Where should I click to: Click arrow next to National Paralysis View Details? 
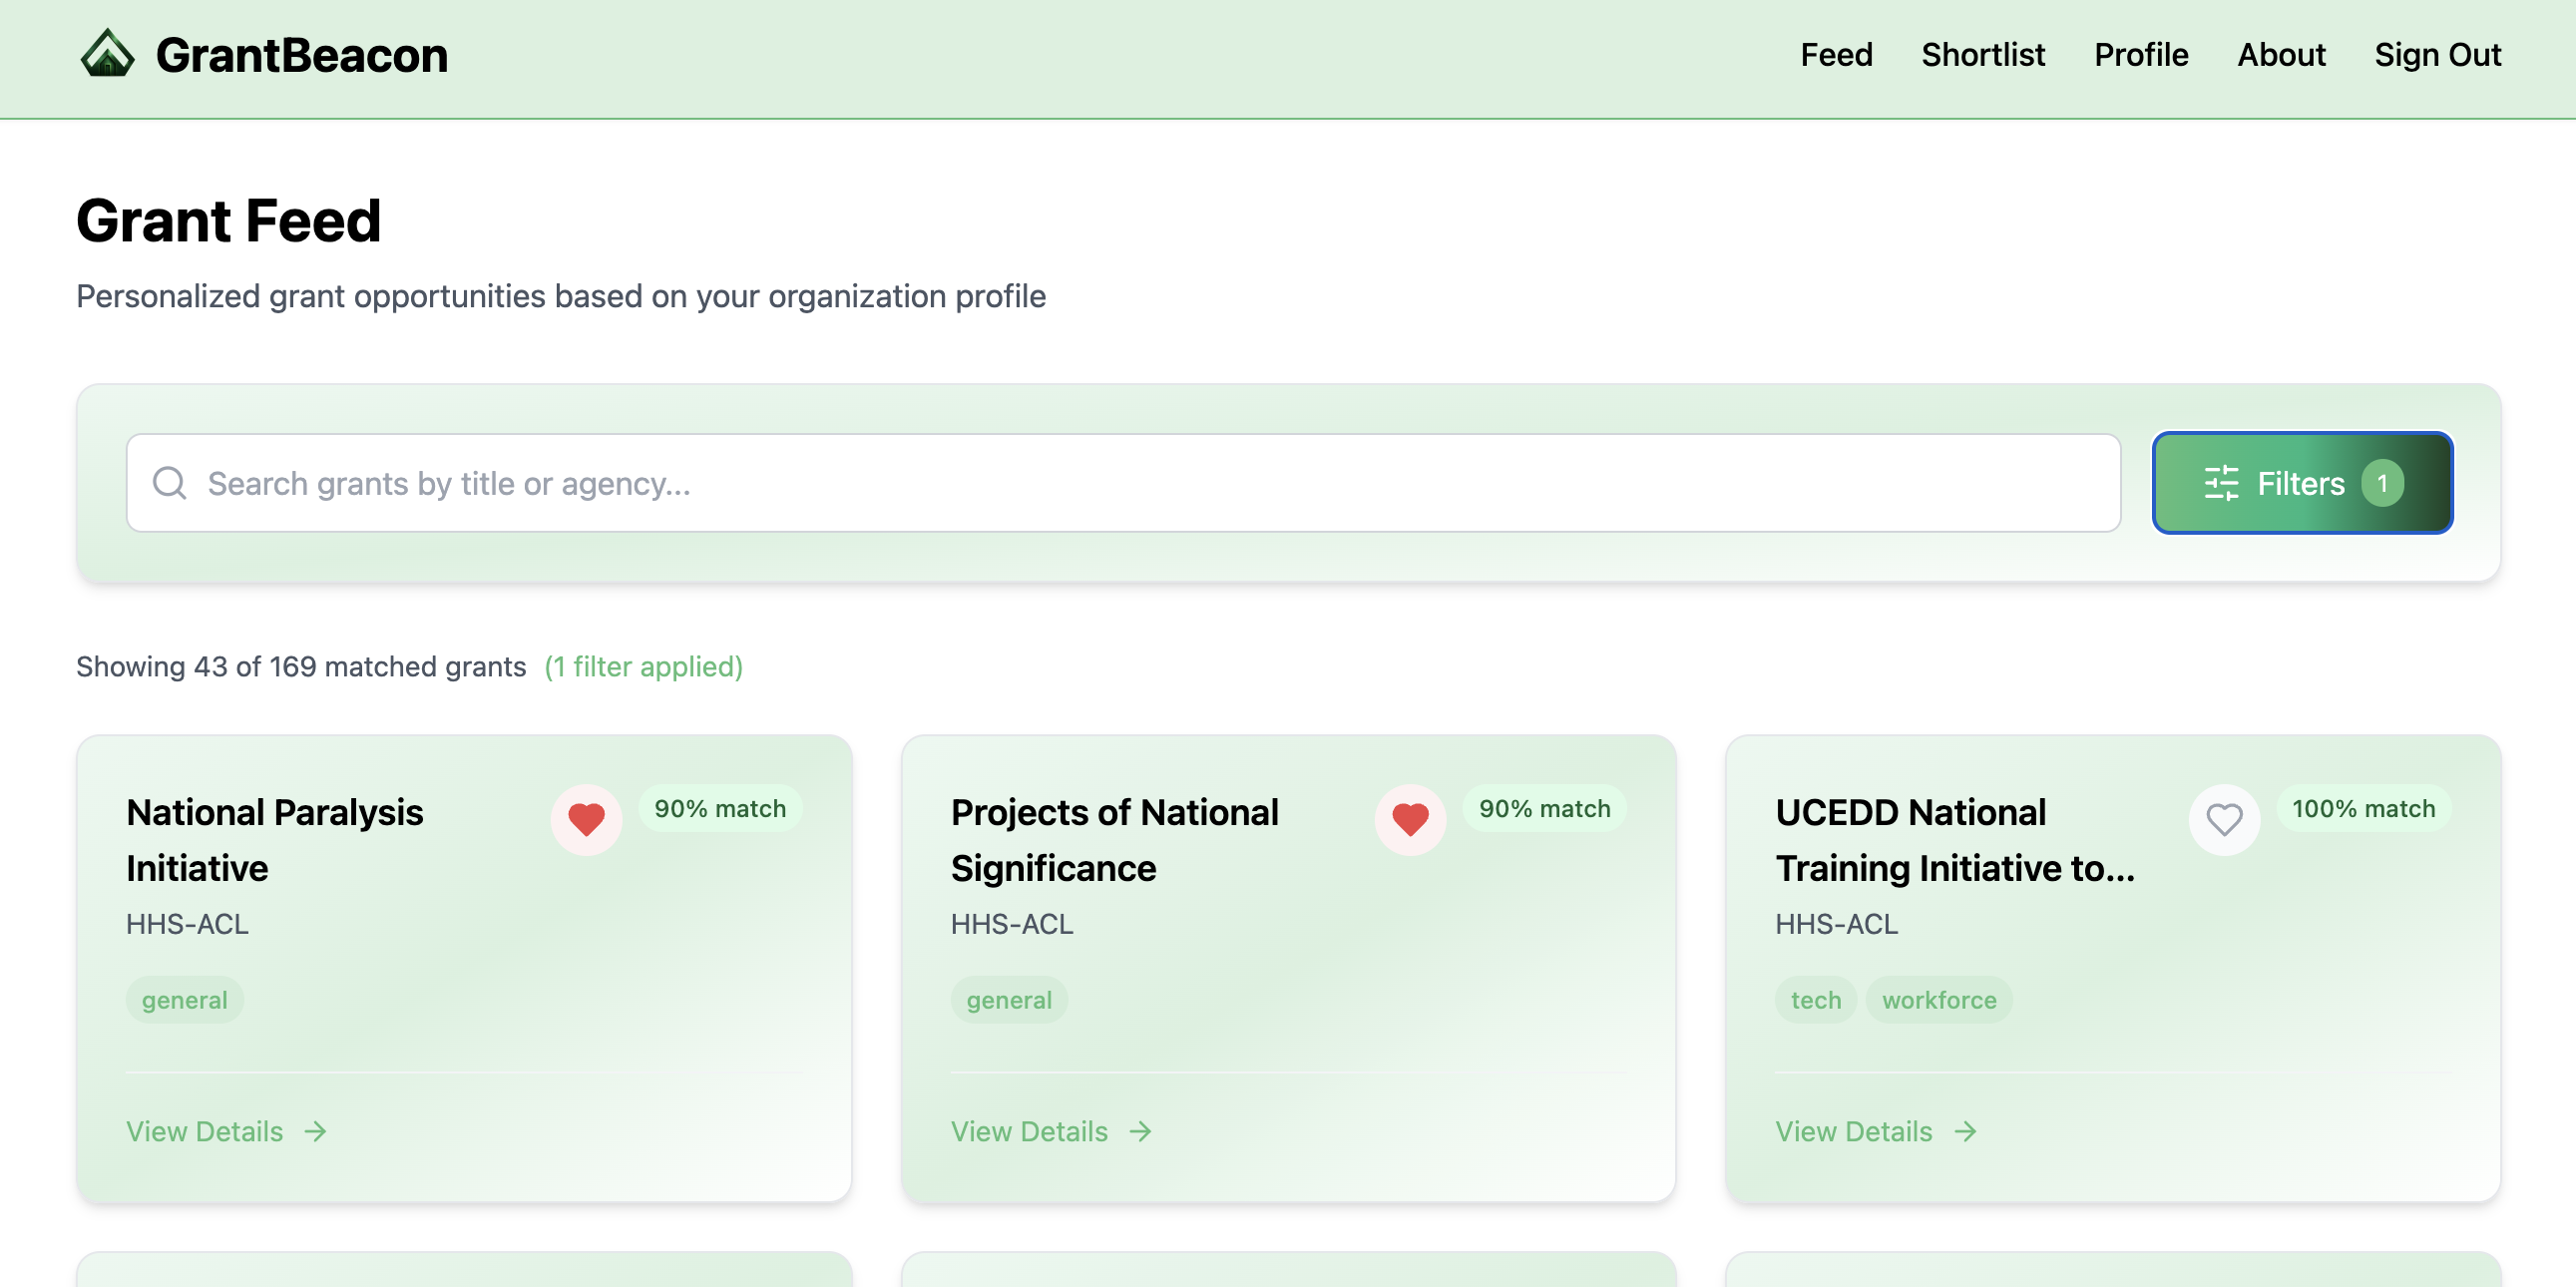316,1131
